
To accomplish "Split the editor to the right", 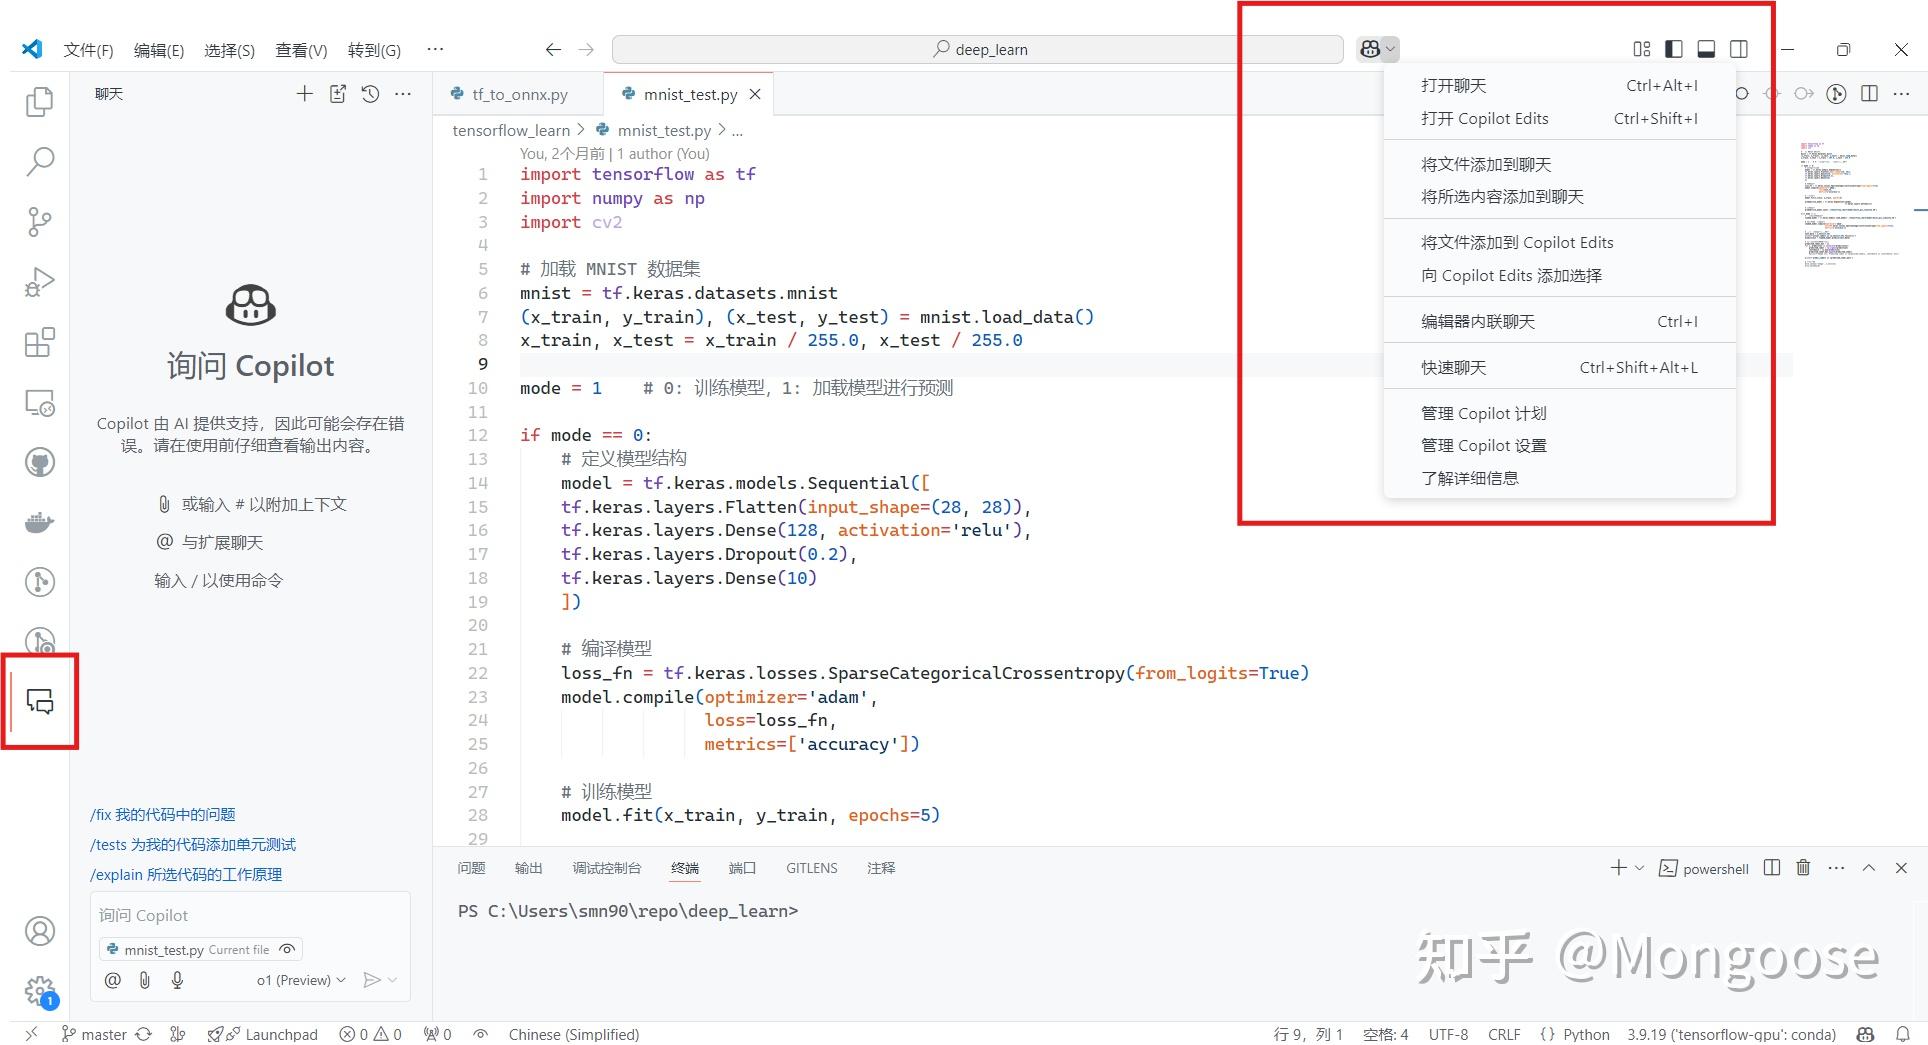I will (1869, 94).
